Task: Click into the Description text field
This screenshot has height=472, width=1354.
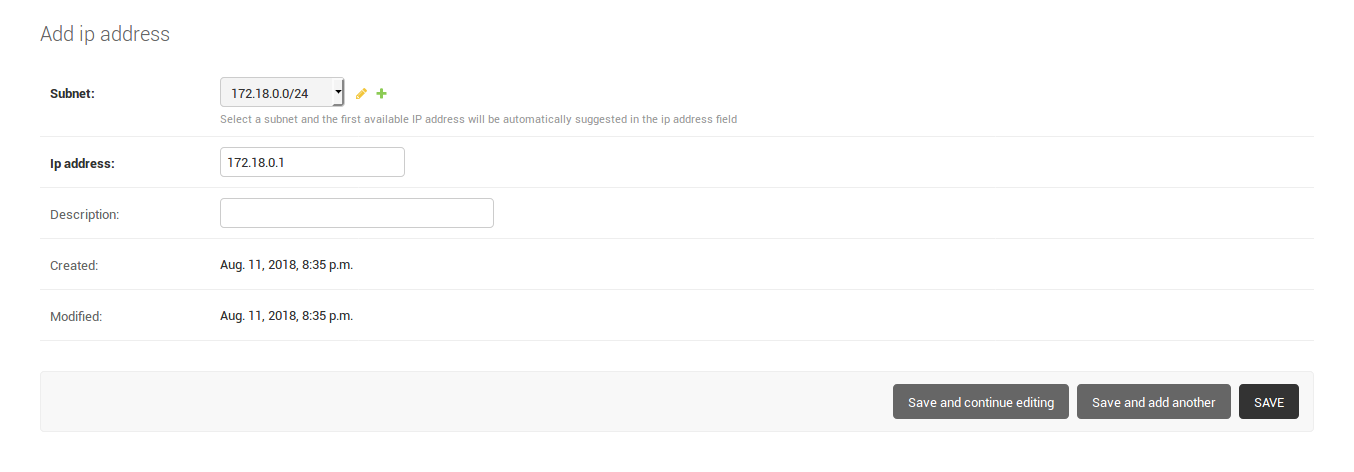Action: (357, 213)
